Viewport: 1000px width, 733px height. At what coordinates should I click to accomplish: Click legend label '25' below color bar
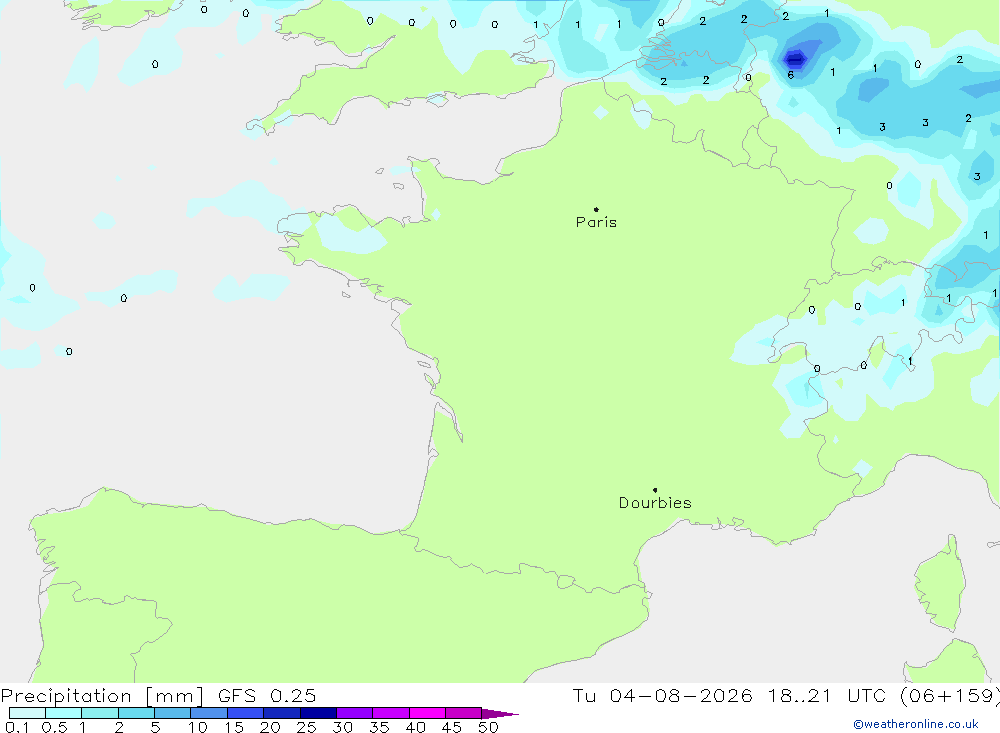[306, 727]
